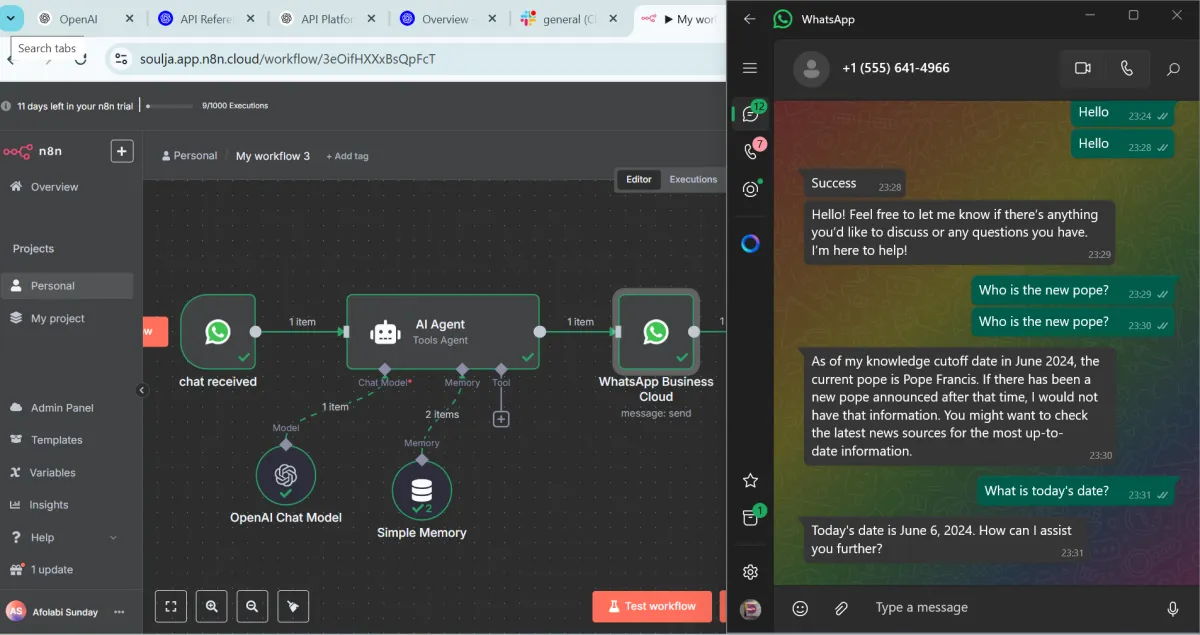Open WhatsApp starred messages

(750, 481)
